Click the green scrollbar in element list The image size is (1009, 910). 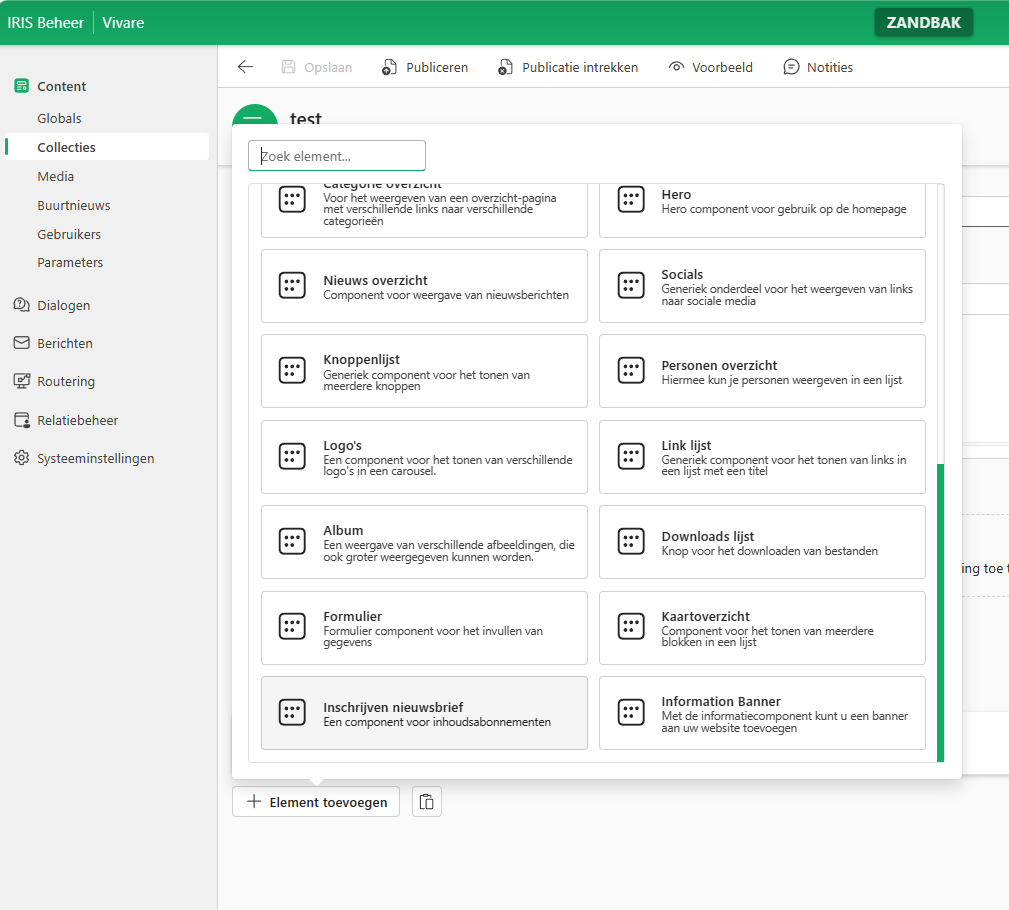pyautogui.click(x=940, y=612)
